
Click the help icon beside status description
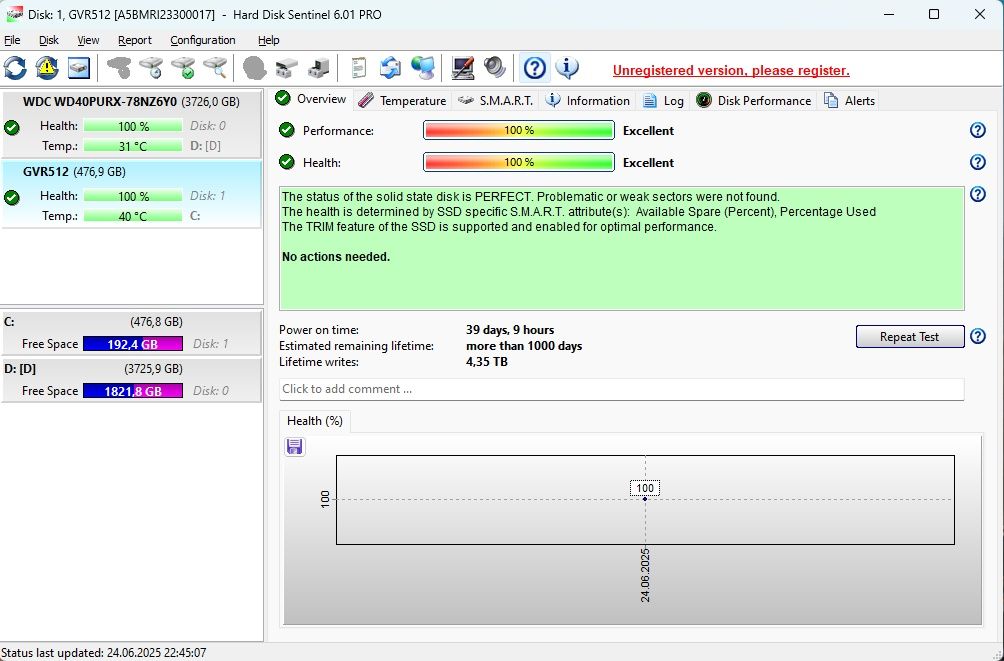(x=978, y=194)
